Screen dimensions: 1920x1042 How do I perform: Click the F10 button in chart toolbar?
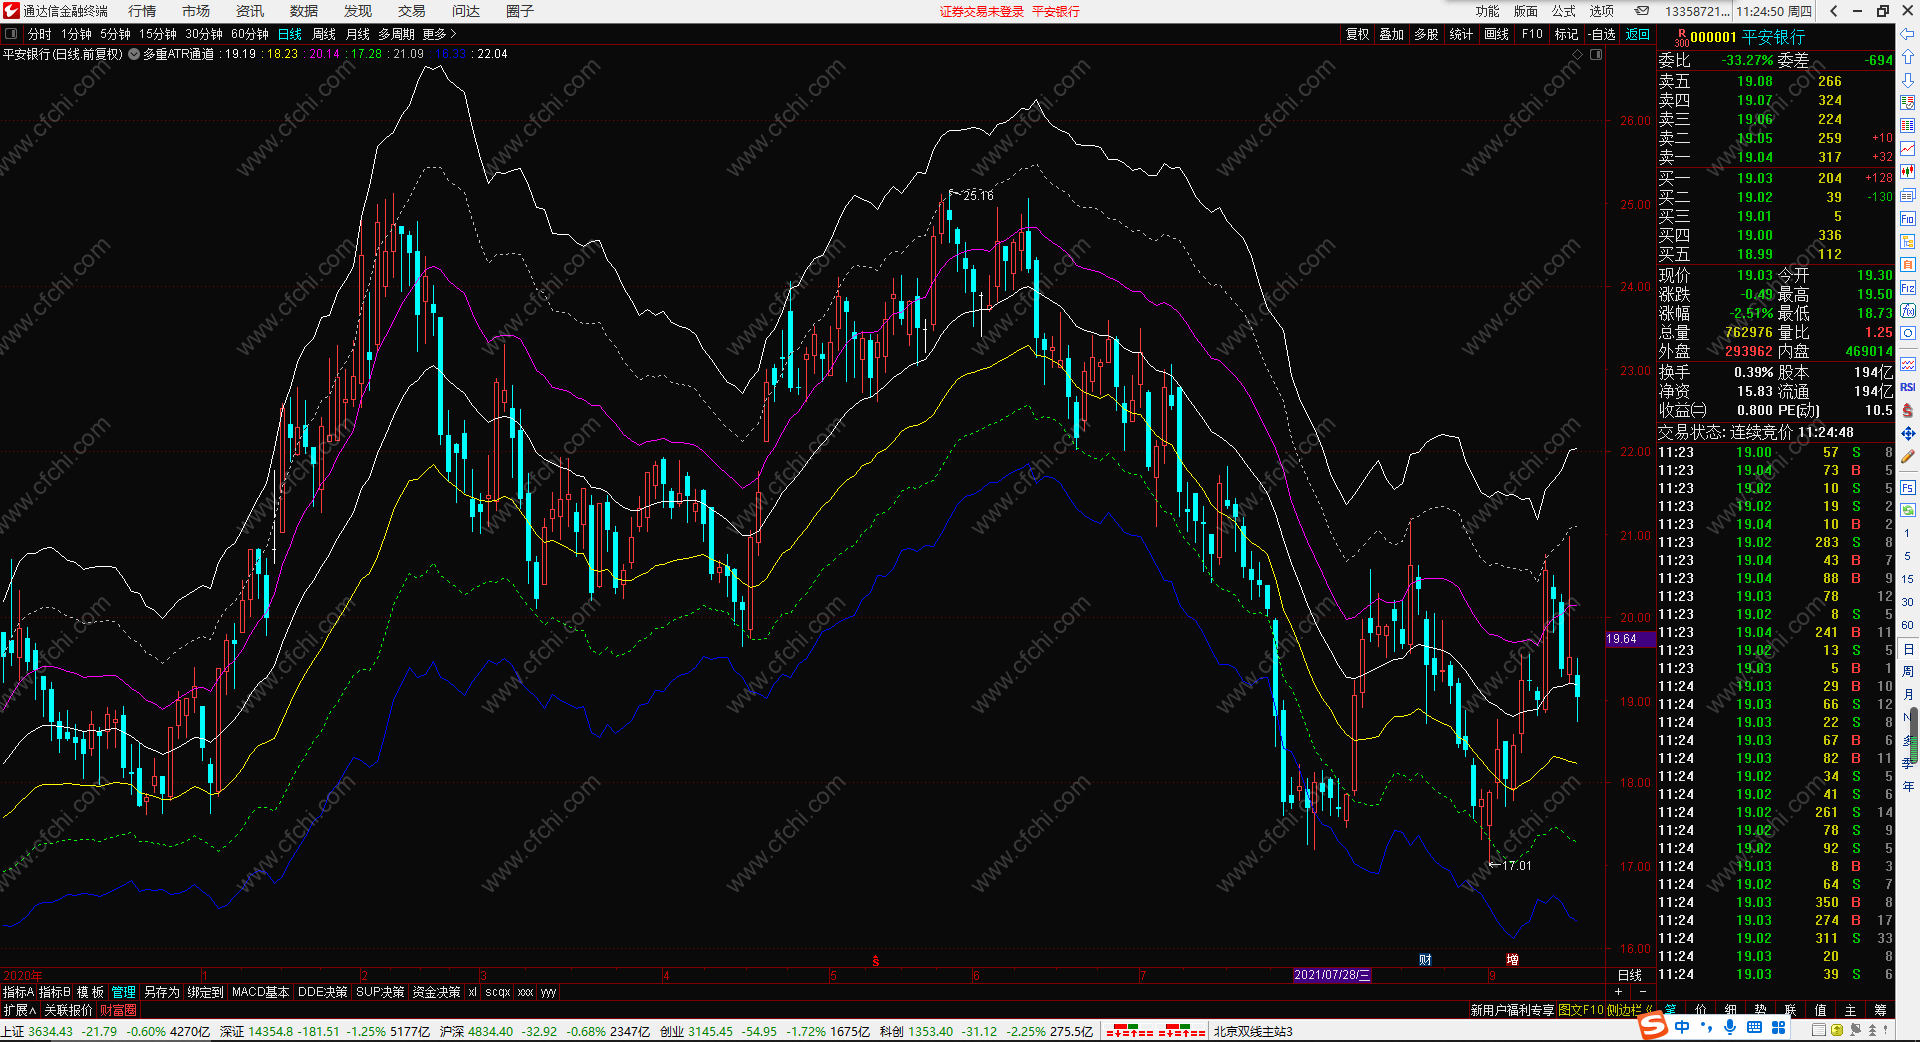pos(1532,34)
